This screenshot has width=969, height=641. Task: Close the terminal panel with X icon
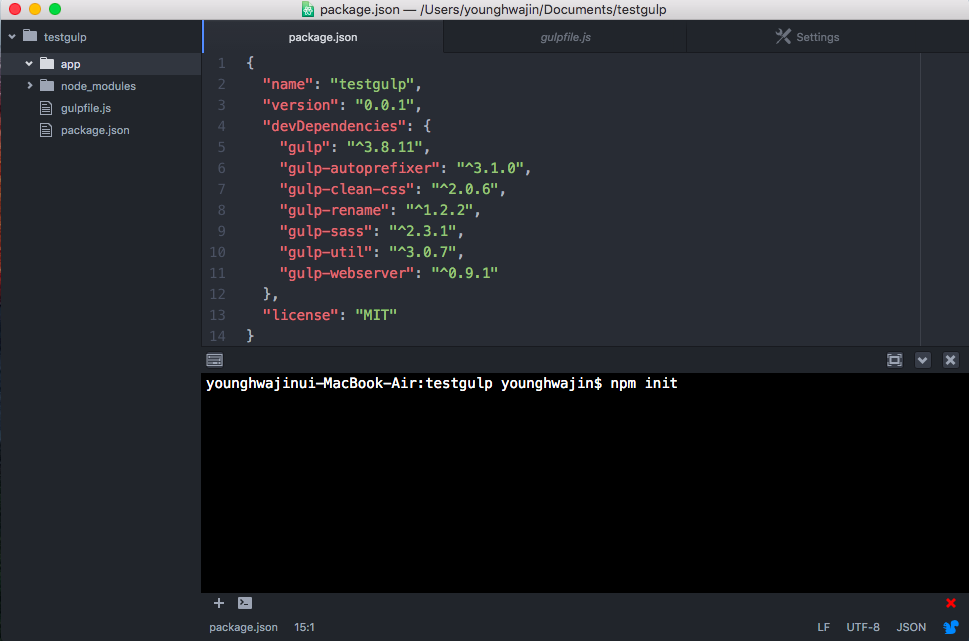pos(950,360)
